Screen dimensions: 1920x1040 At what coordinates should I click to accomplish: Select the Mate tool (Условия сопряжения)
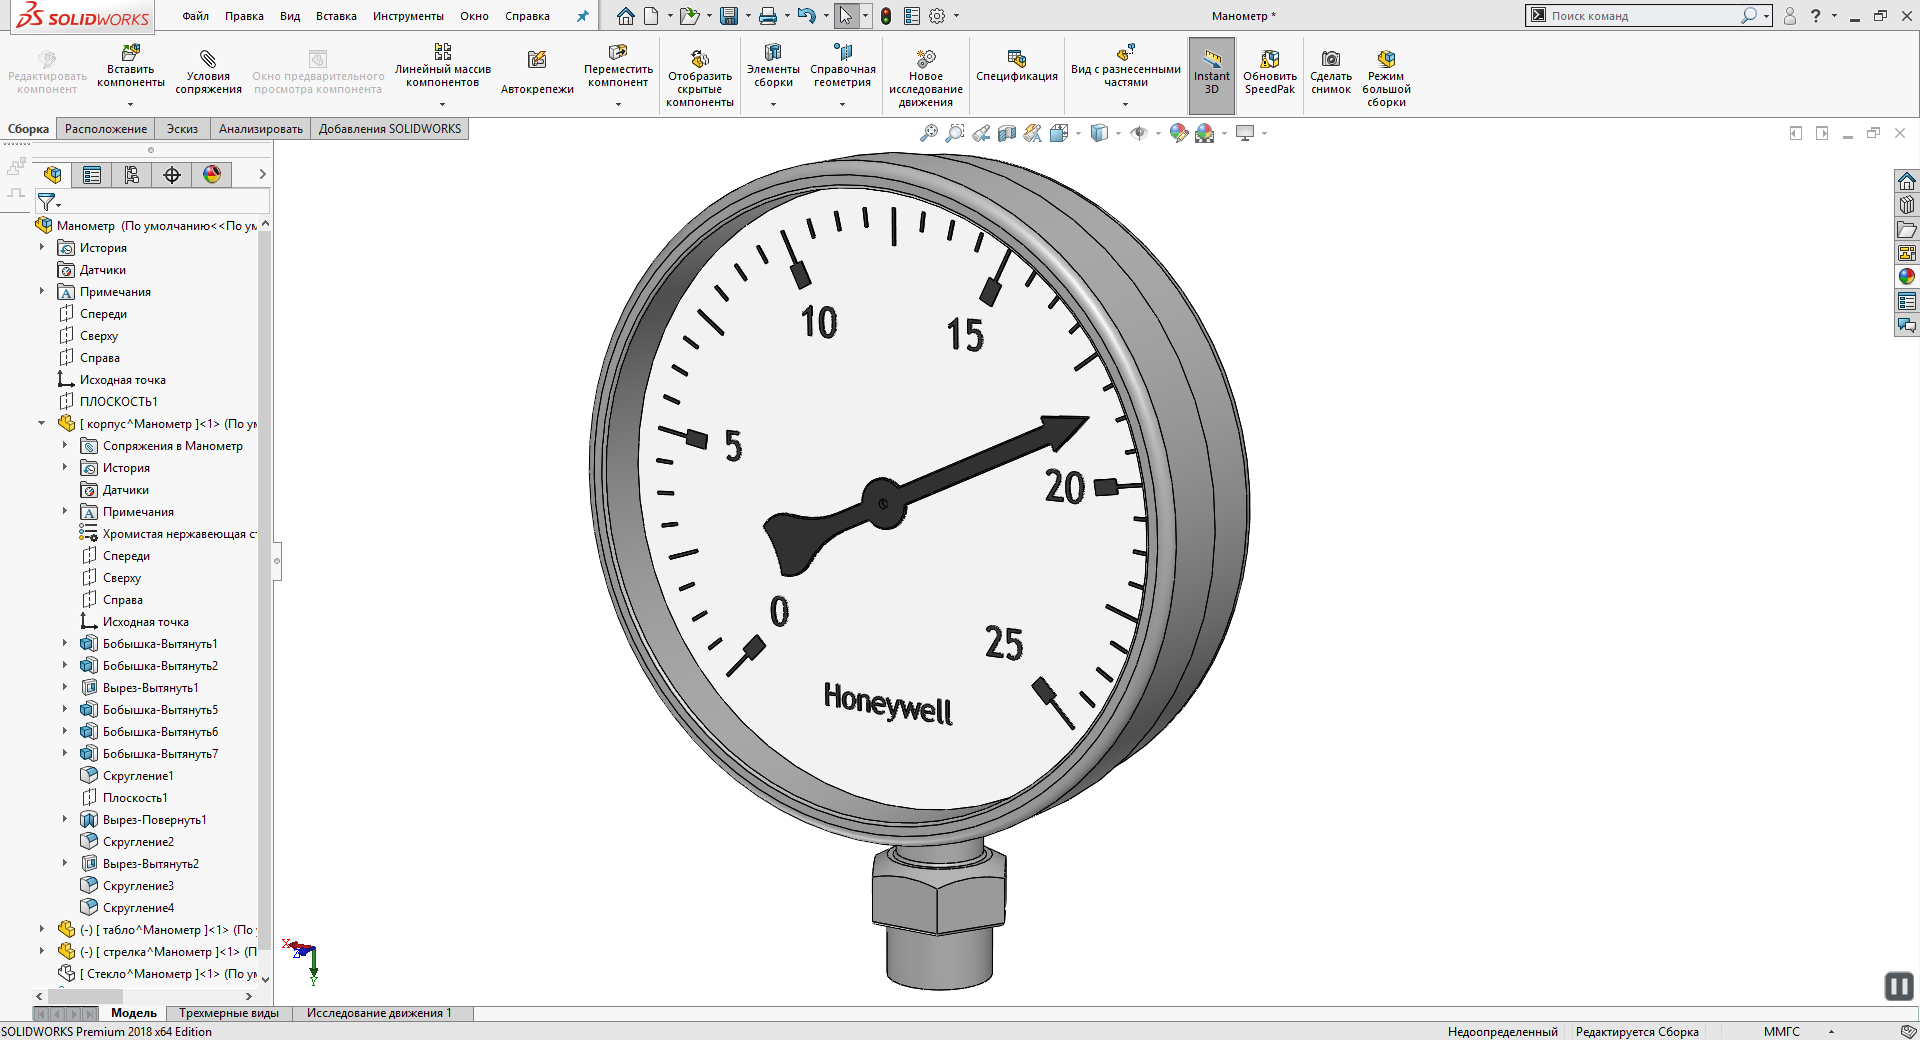click(208, 60)
